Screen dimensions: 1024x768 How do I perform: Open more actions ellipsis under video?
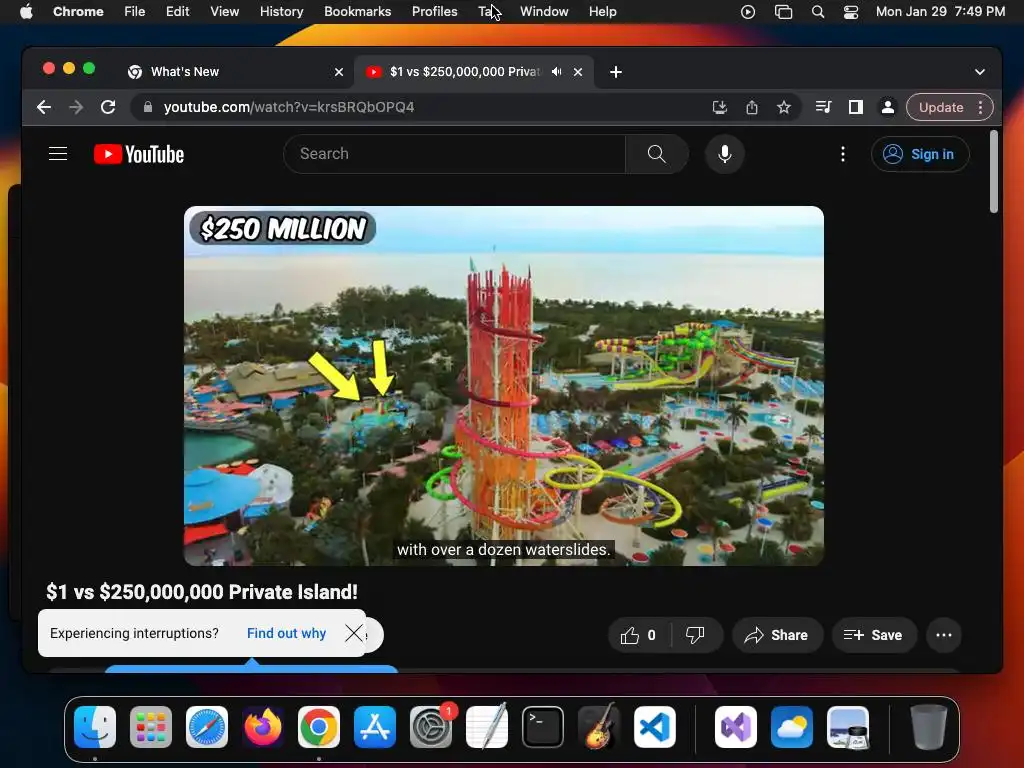click(944, 635)
